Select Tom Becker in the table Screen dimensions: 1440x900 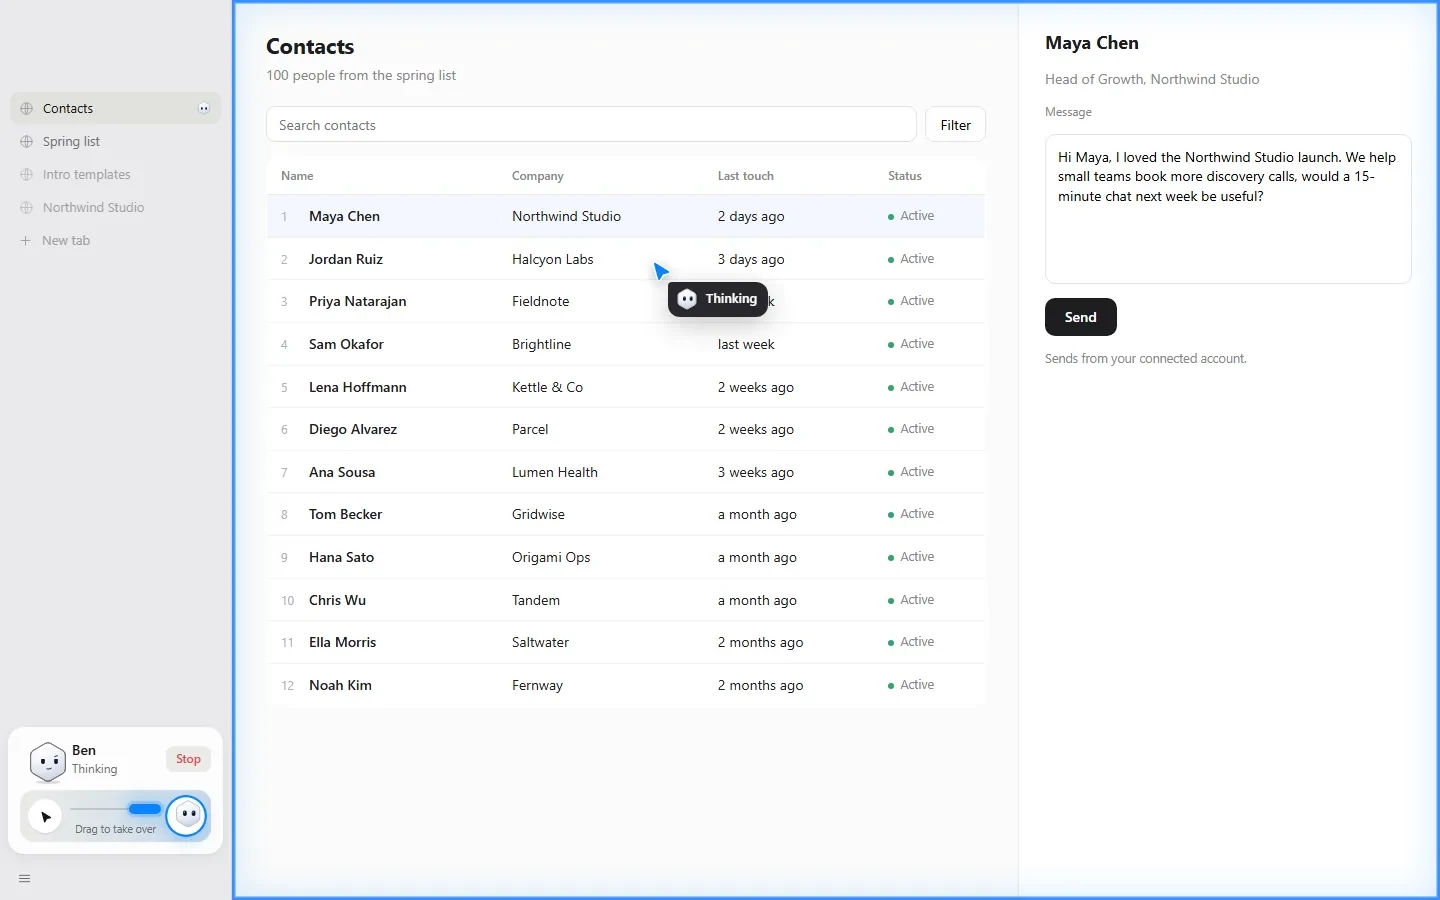coord(346,514)
